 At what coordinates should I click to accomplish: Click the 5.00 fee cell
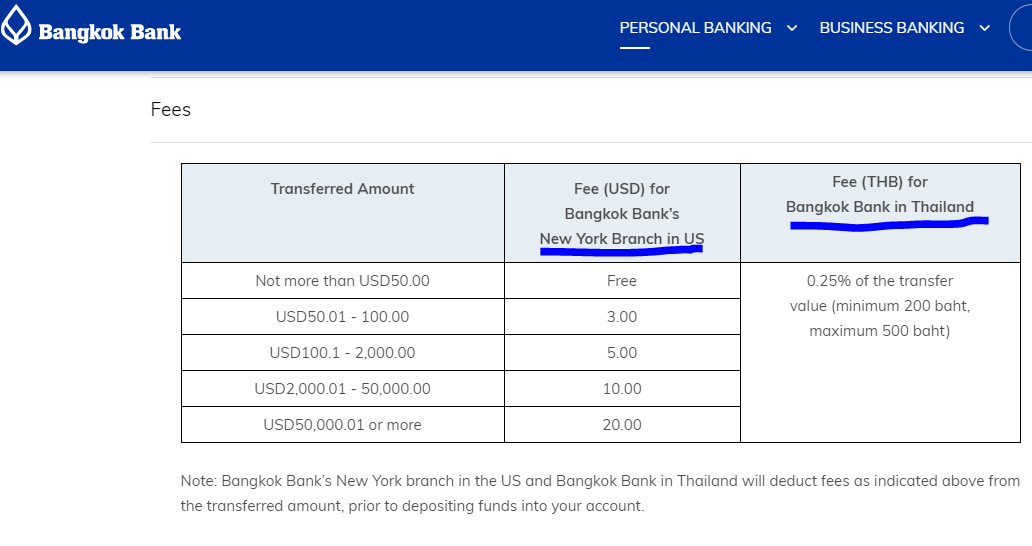pyautogui.click(x=622, y=353)
